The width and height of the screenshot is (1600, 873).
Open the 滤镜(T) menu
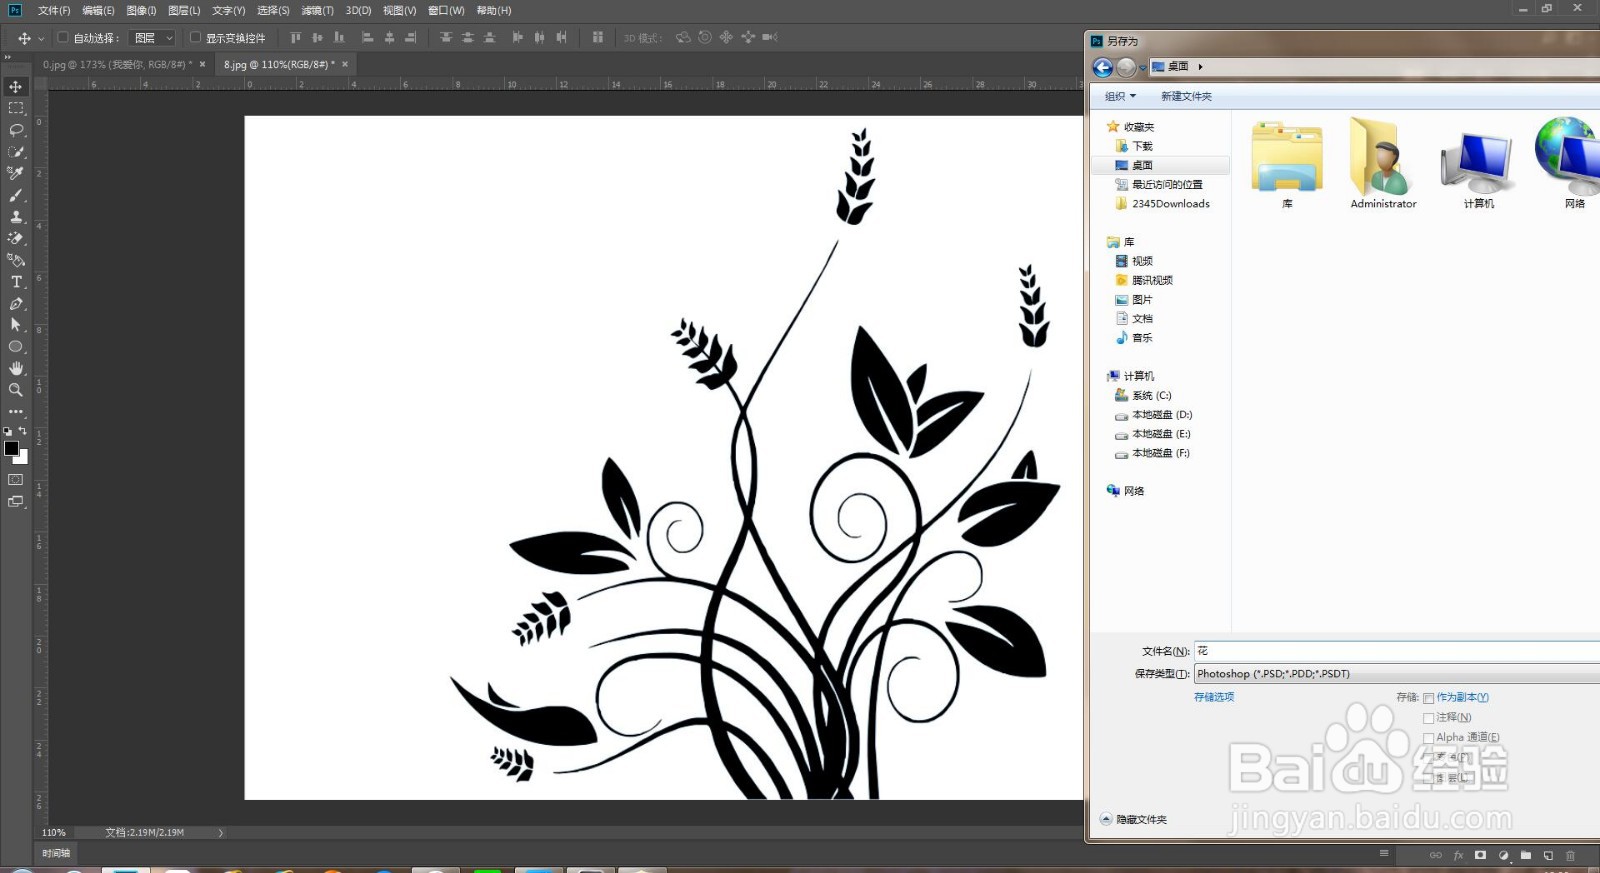(x=317, y=10)
